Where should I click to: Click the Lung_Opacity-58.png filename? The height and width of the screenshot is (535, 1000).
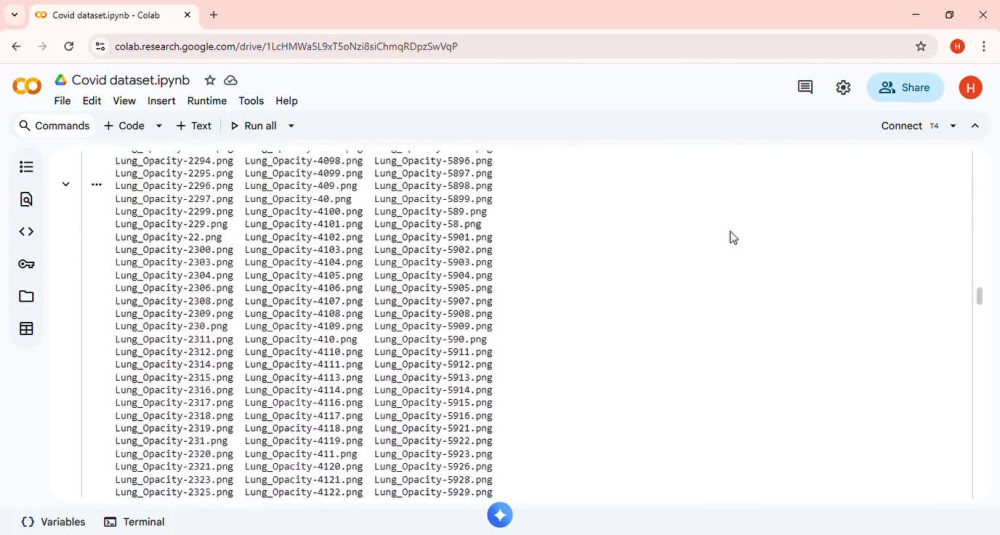[428, 224]
